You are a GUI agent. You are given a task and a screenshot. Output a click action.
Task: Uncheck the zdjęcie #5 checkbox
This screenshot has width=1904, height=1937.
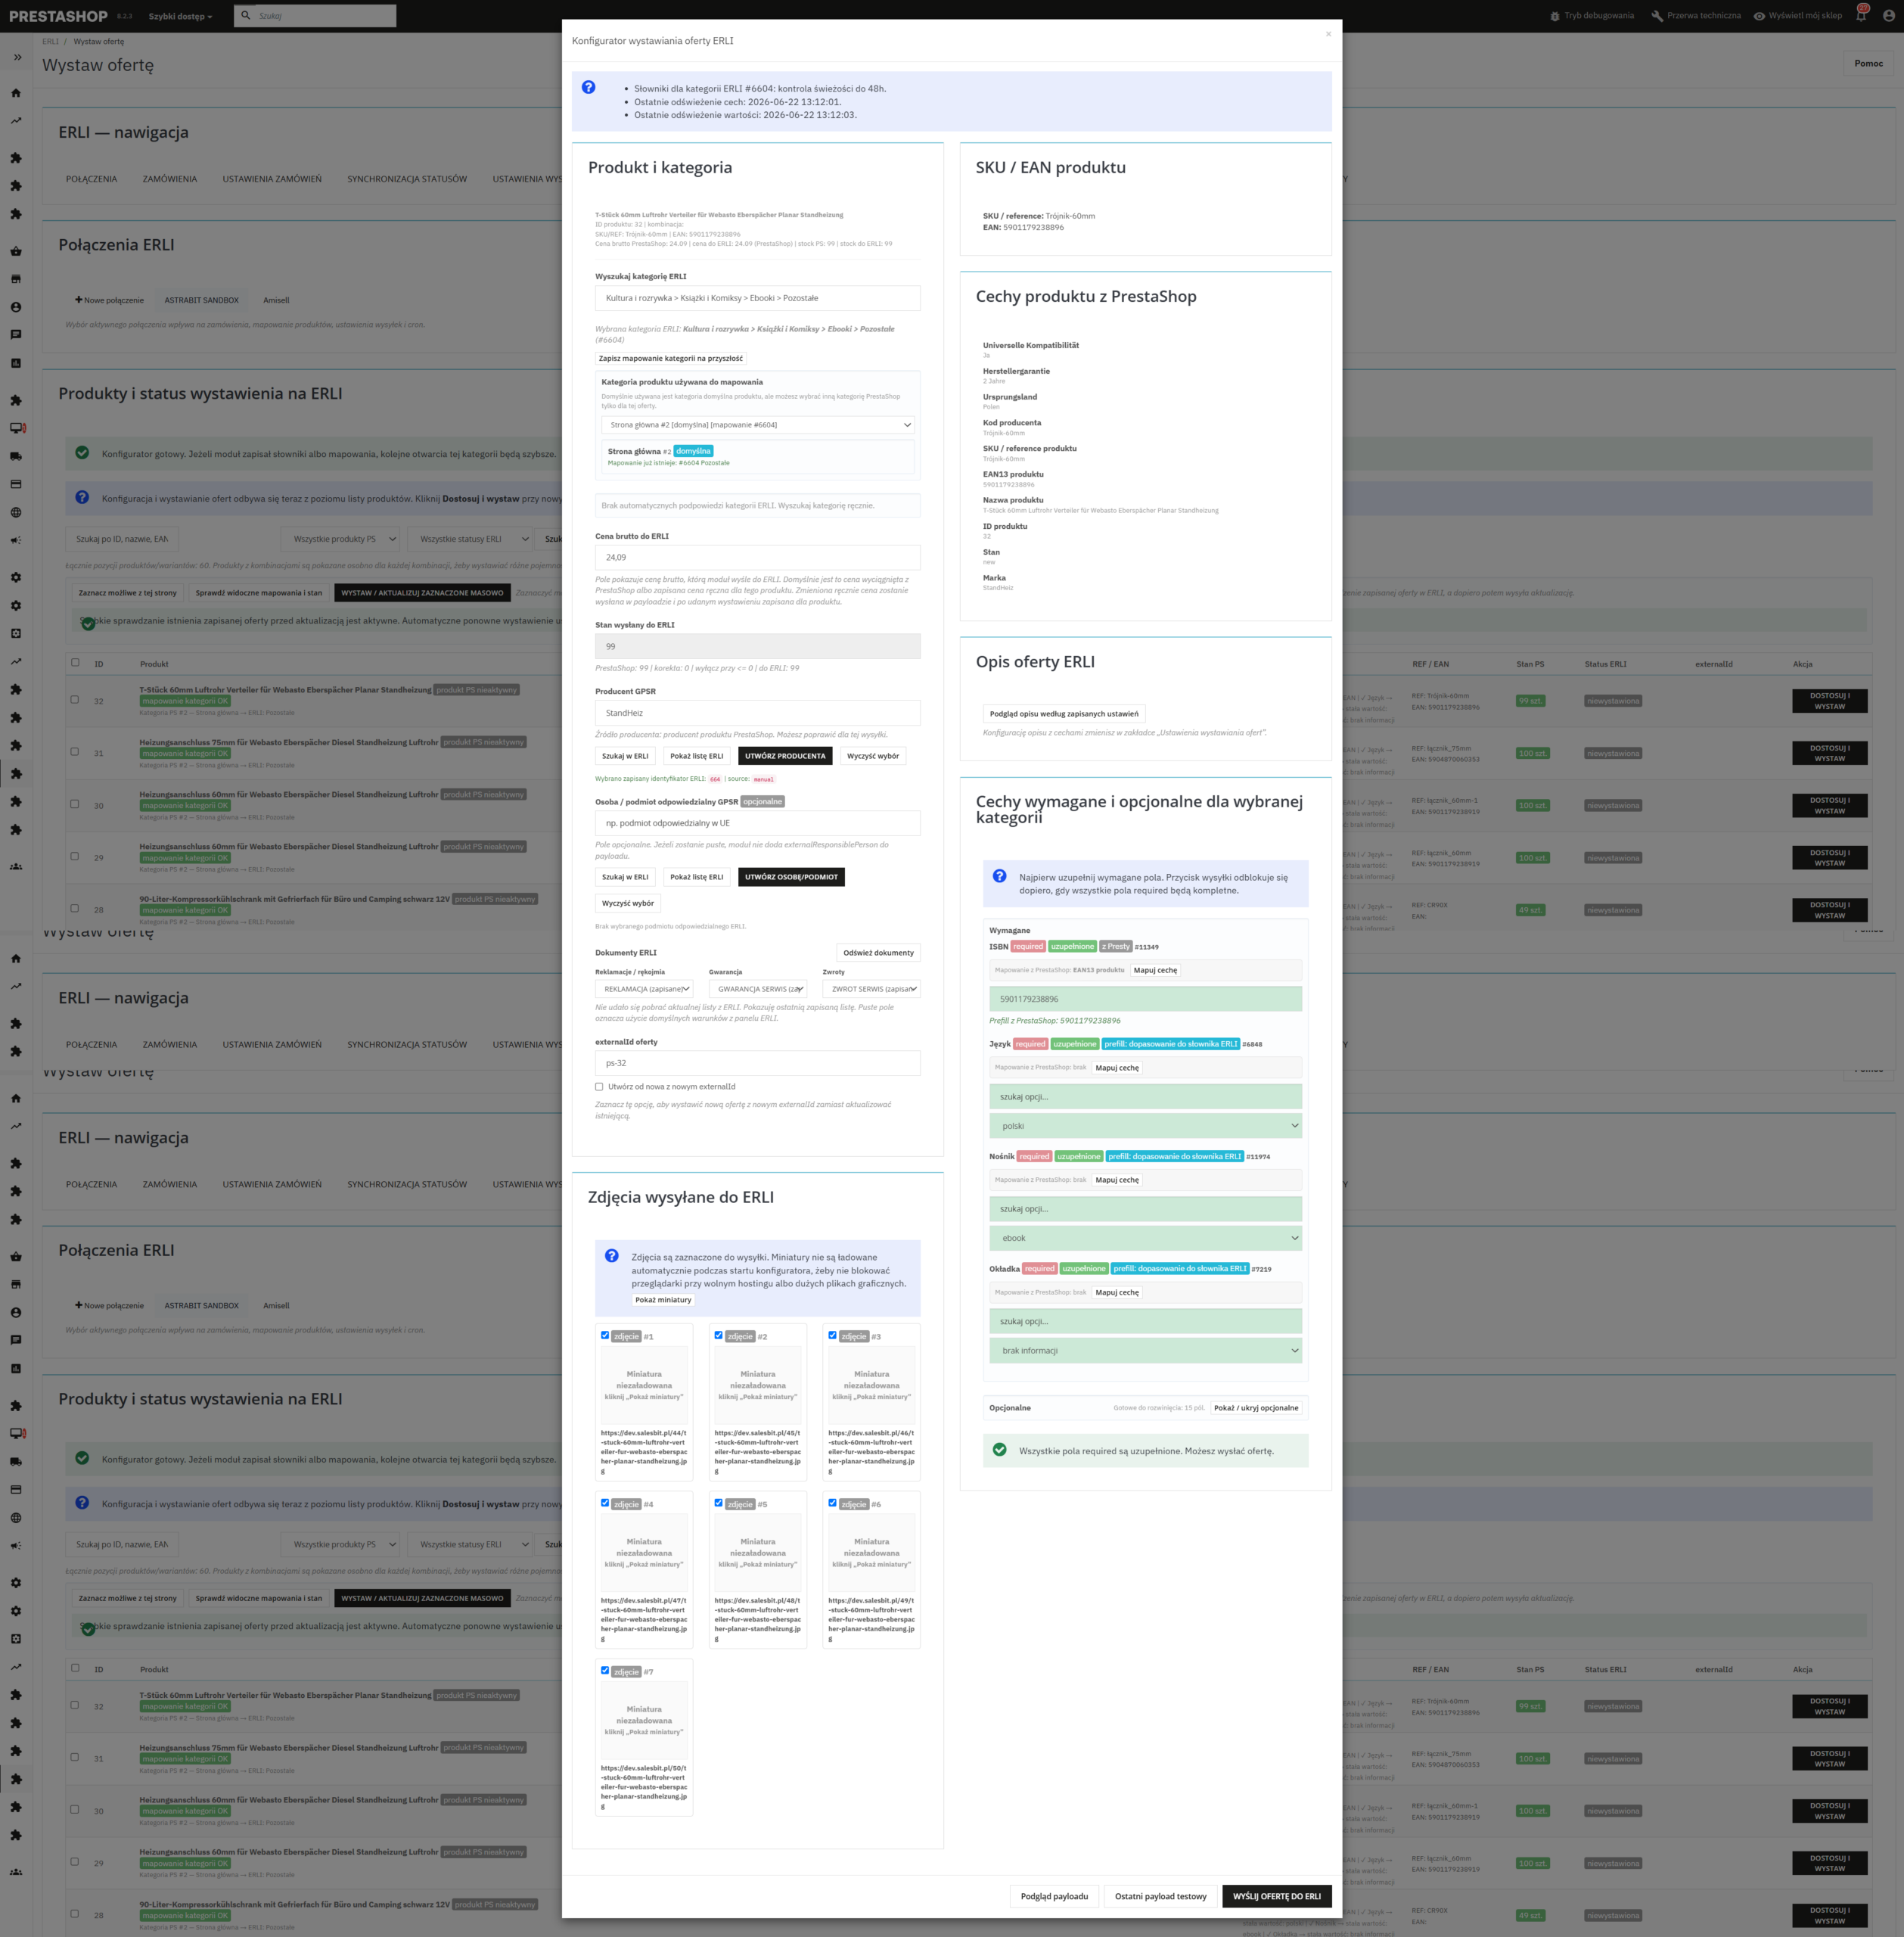tap(718, 1502)
